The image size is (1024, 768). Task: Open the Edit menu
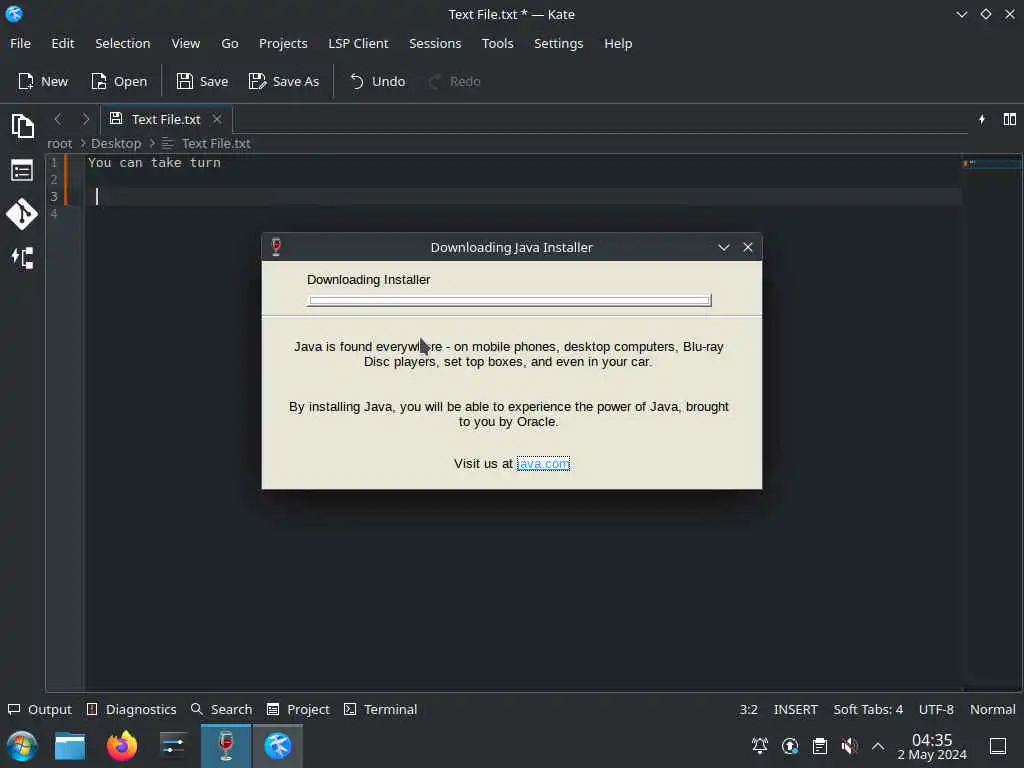(63, 43)
